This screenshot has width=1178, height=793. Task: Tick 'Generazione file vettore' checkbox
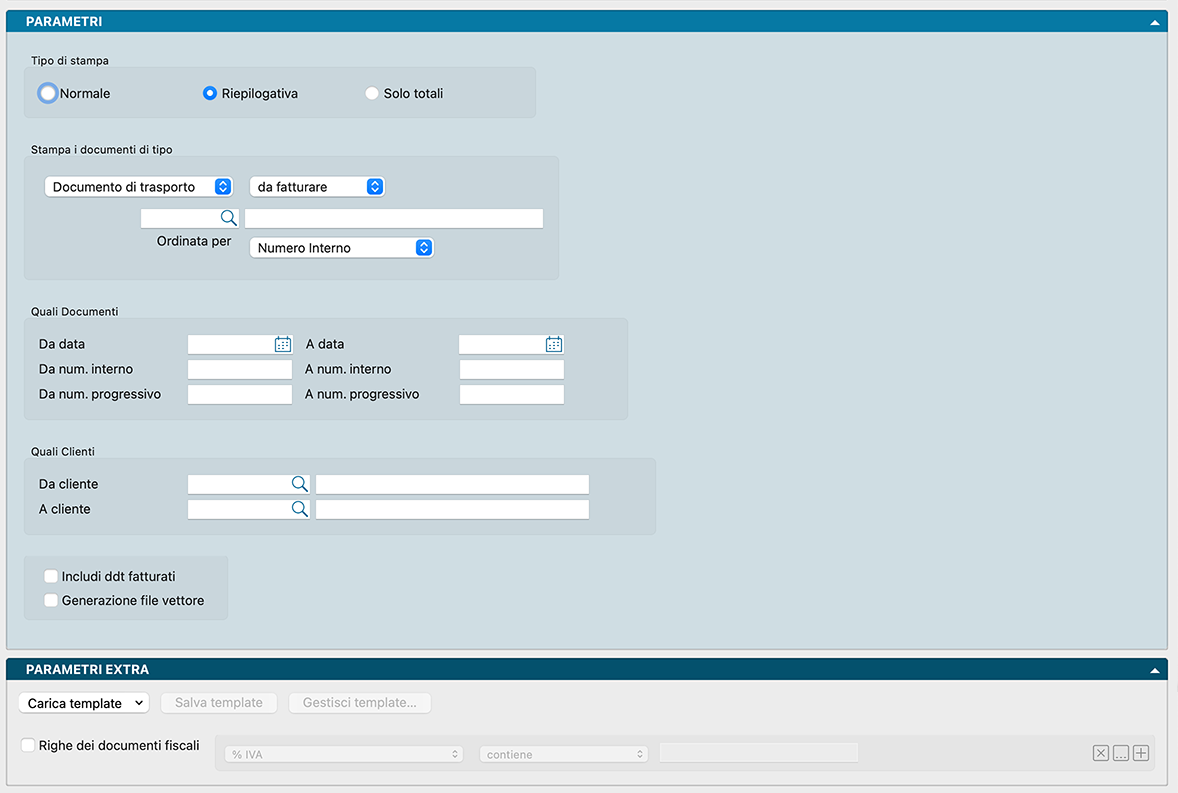(x=51, y=601)
